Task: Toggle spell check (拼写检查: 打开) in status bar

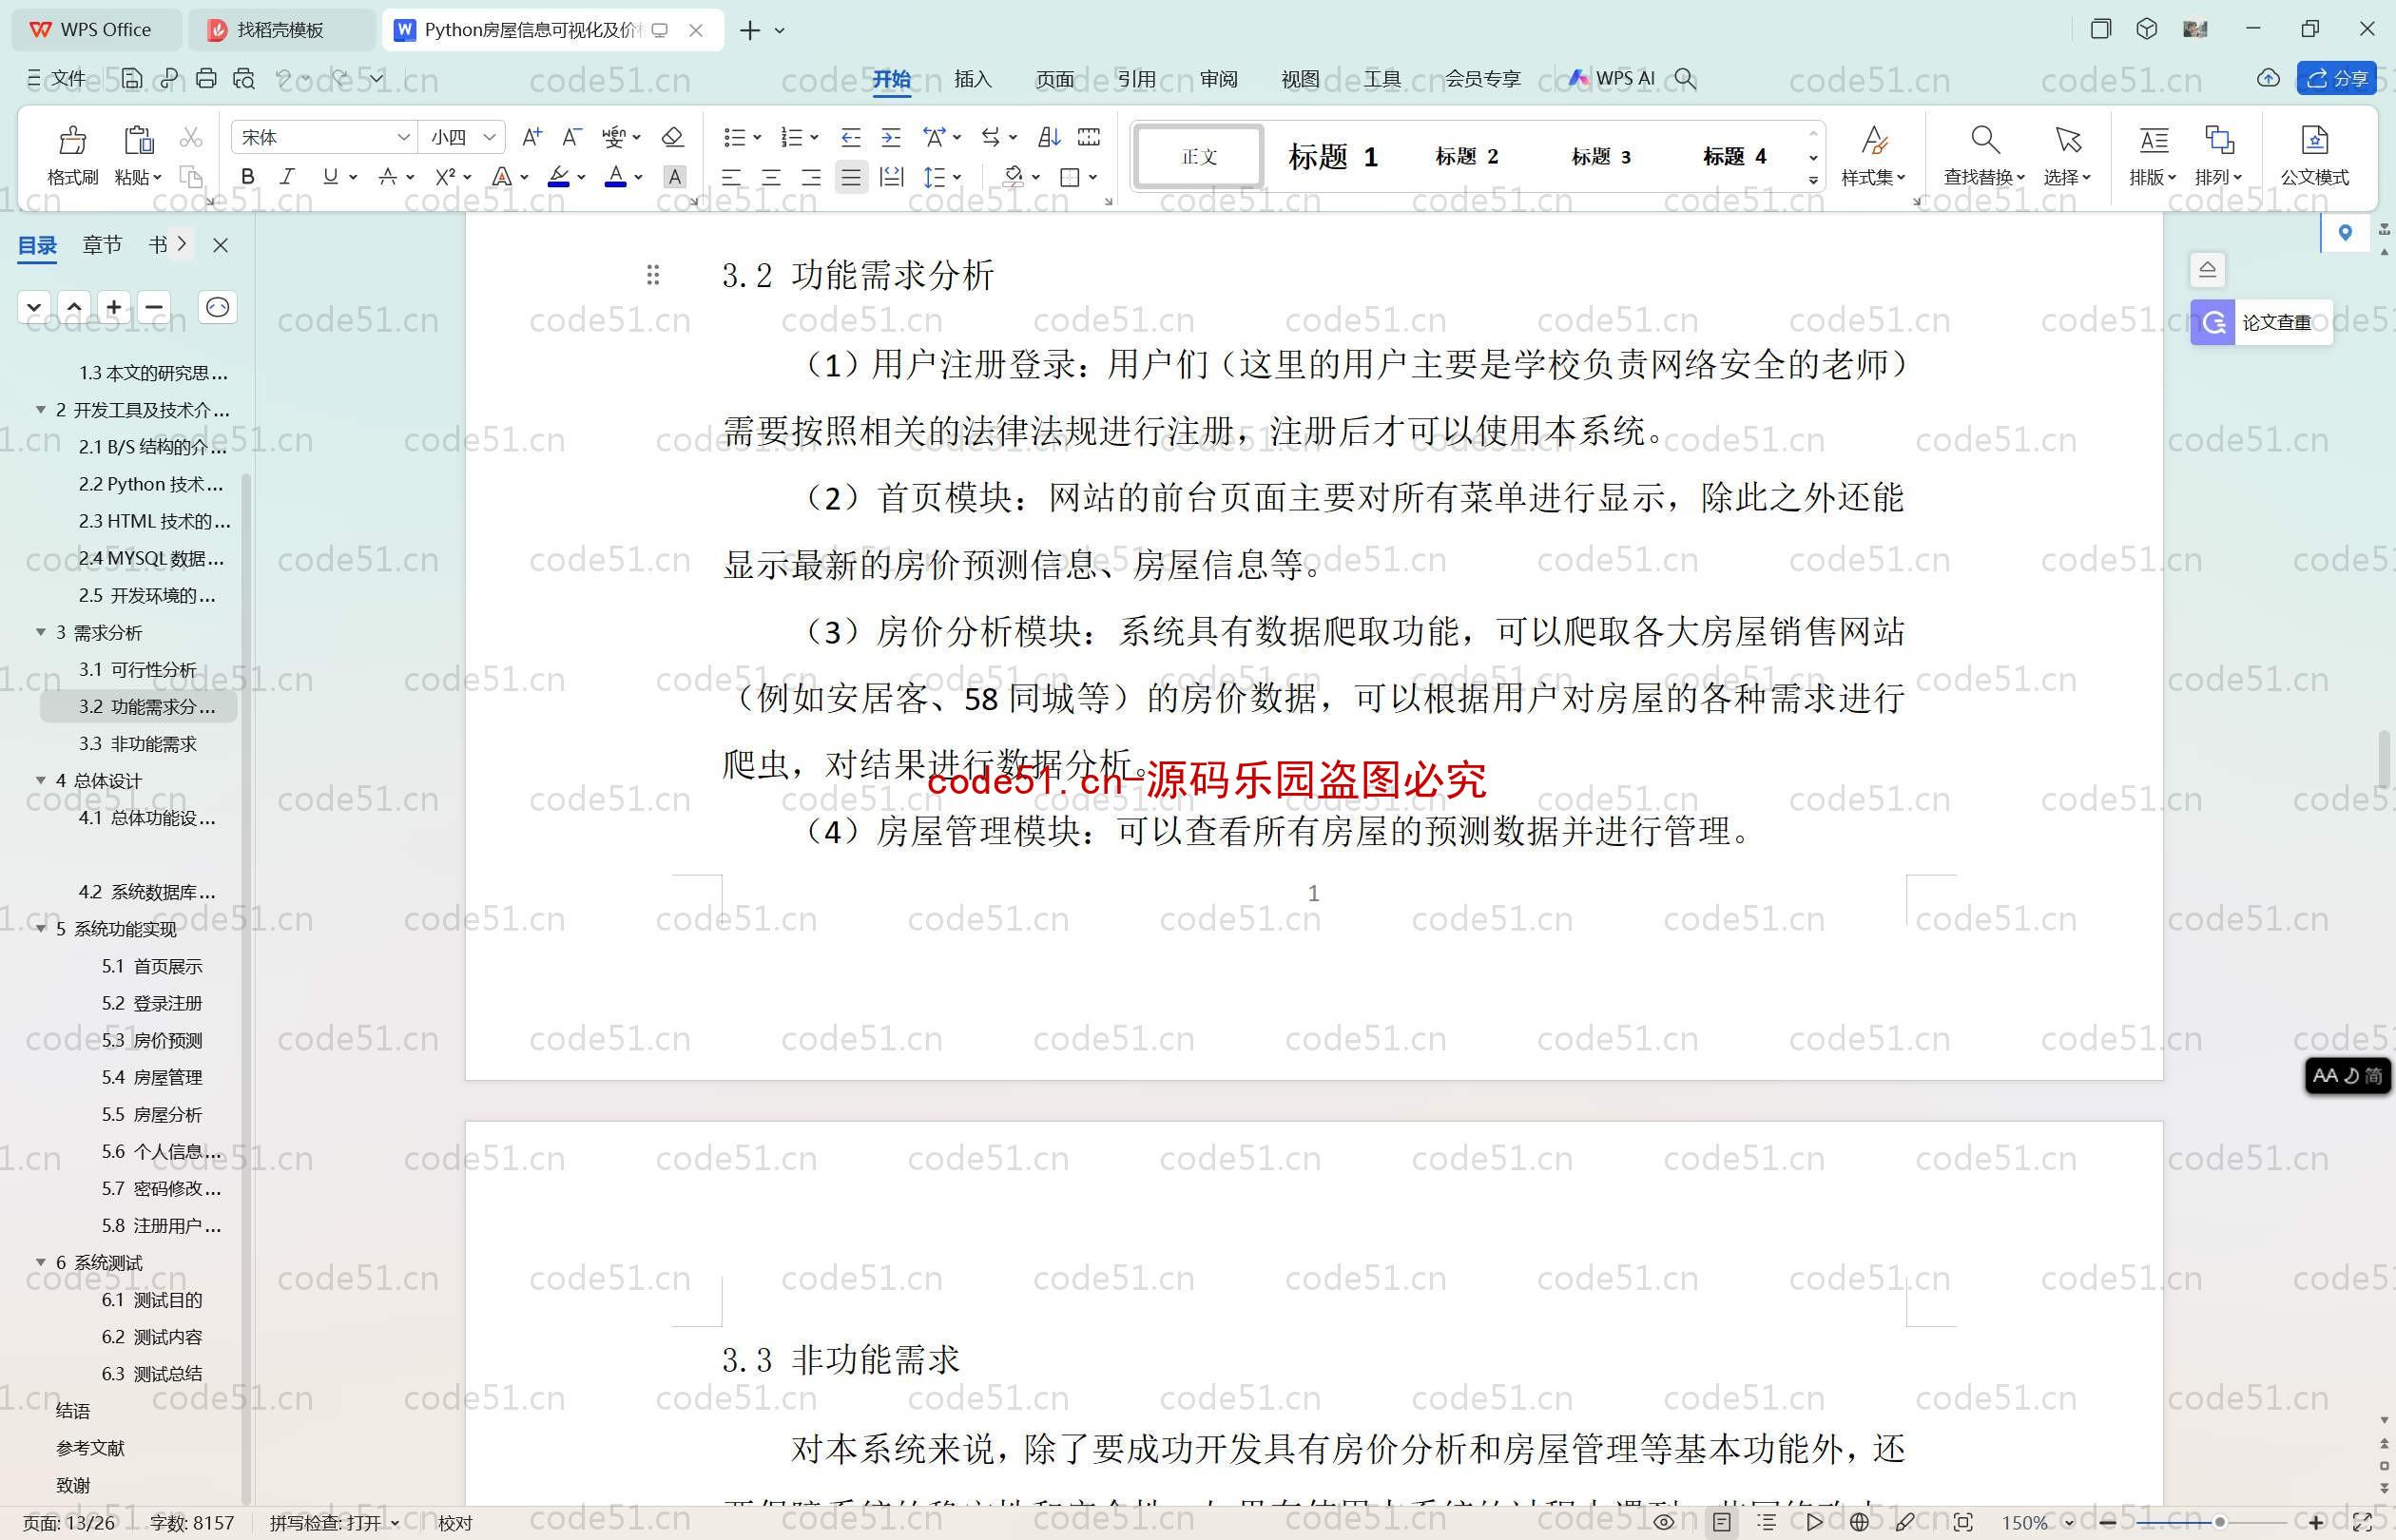Action: (x=334, y=1523)
